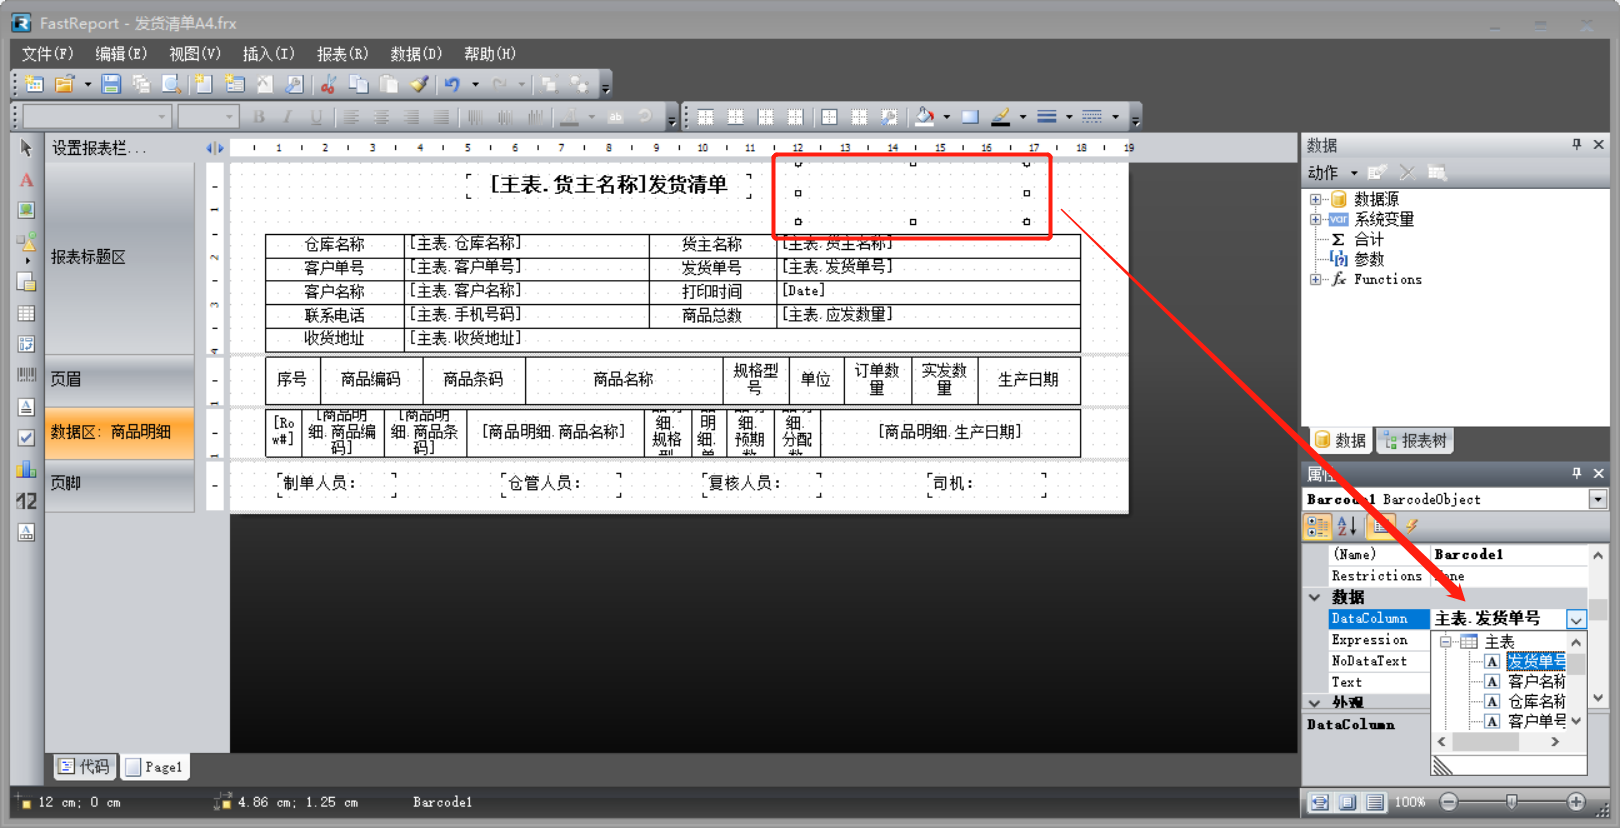Select the Chart object tool
The height and width of the screenshot is (828, 1620).
pos(26,469)
